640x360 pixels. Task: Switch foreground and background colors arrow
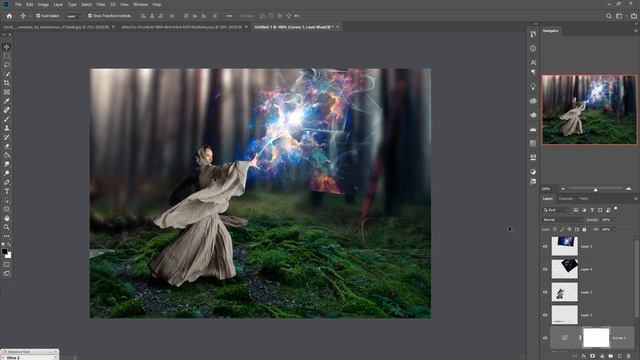[9, 244]
